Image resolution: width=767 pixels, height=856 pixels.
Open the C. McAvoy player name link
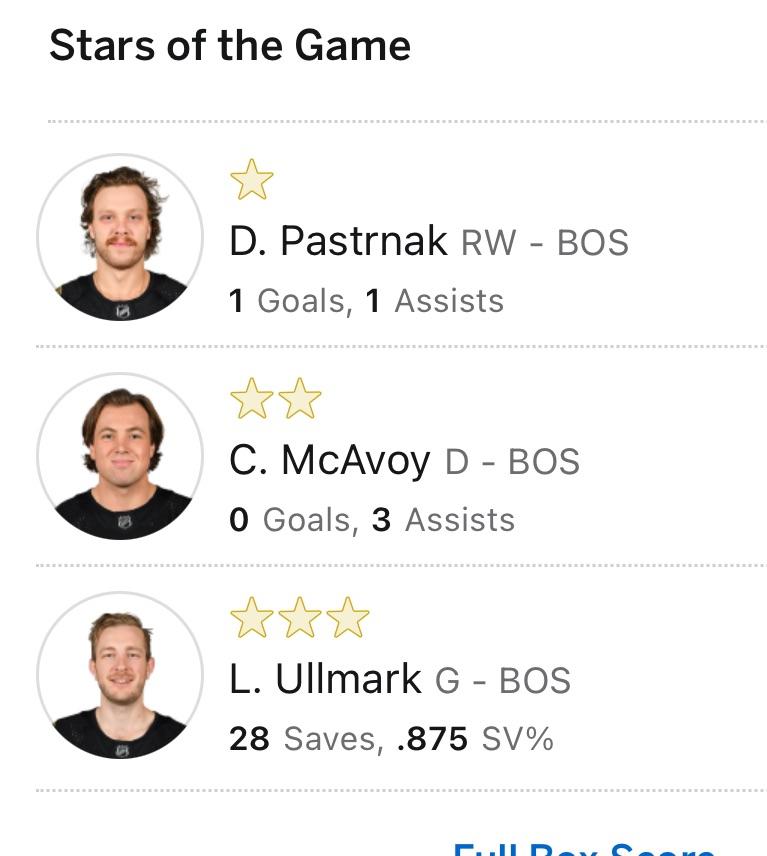coord(330,461)
